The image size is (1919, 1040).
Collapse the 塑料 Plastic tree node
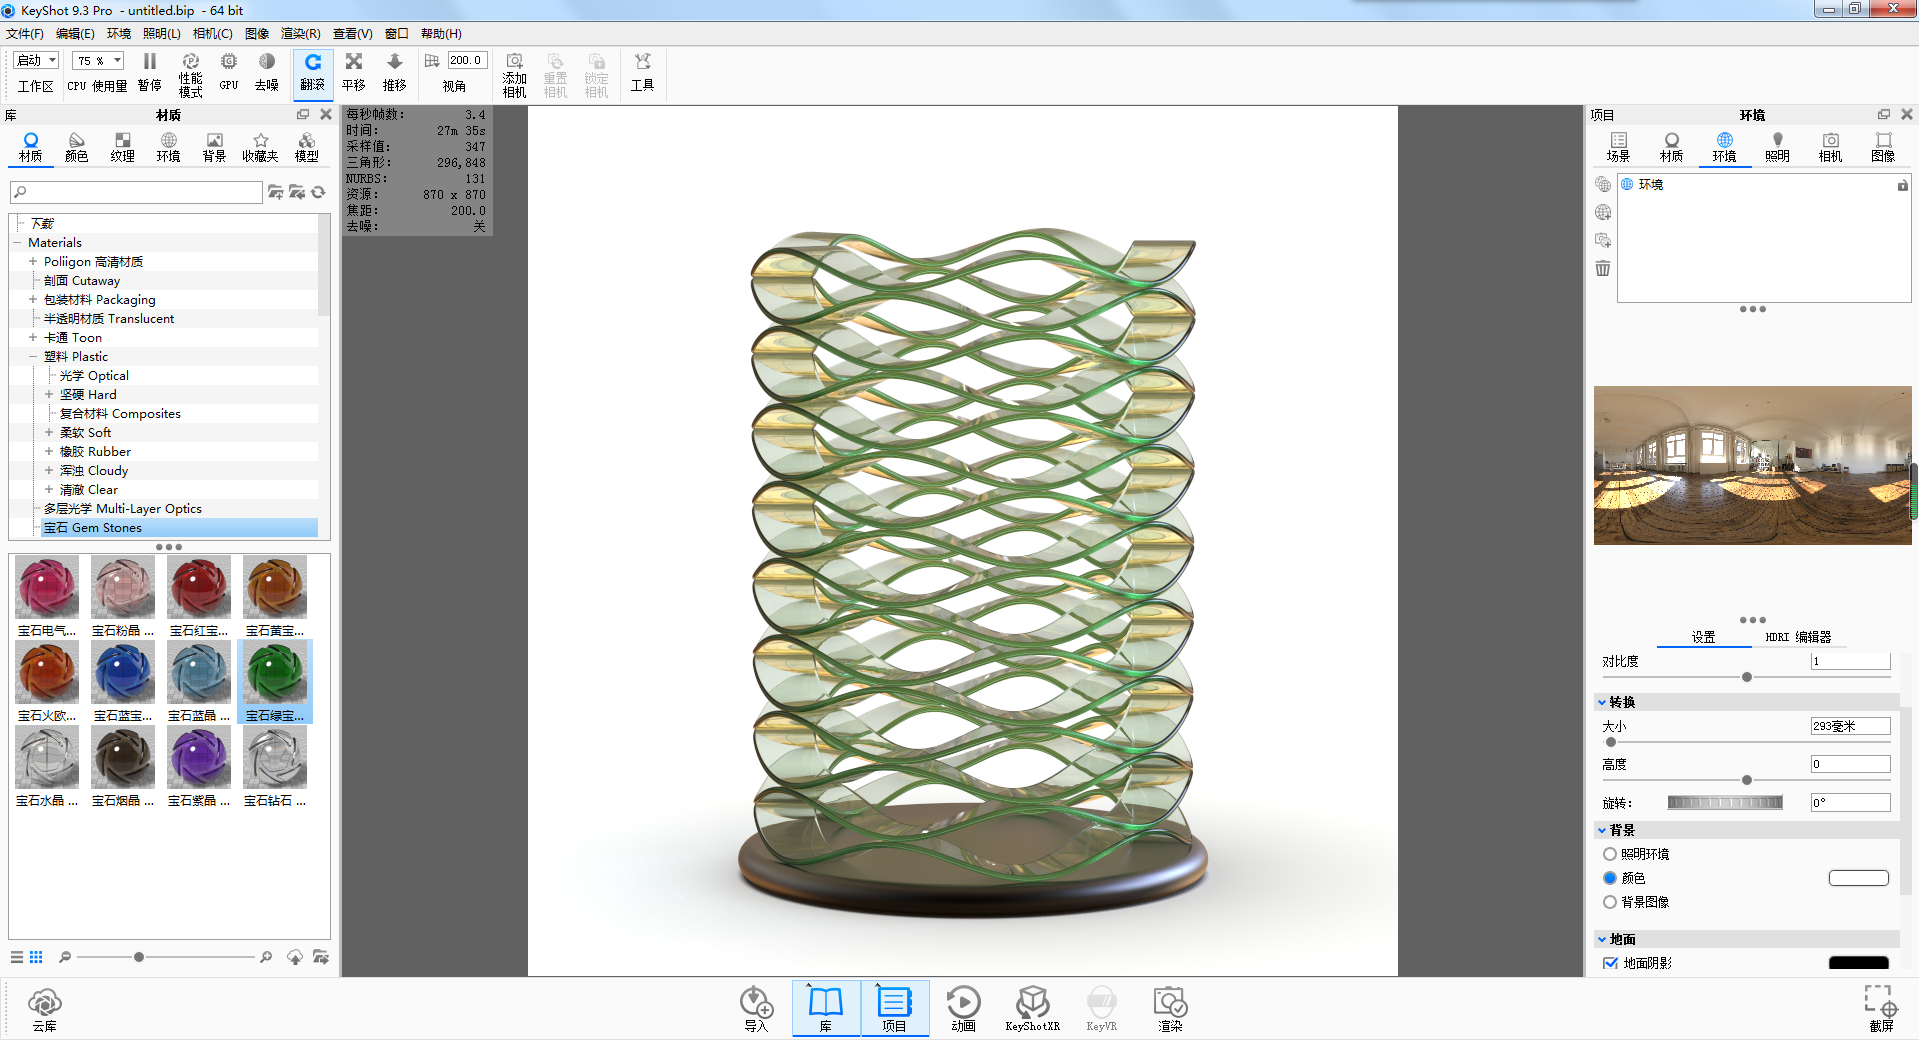pos(33,357)
